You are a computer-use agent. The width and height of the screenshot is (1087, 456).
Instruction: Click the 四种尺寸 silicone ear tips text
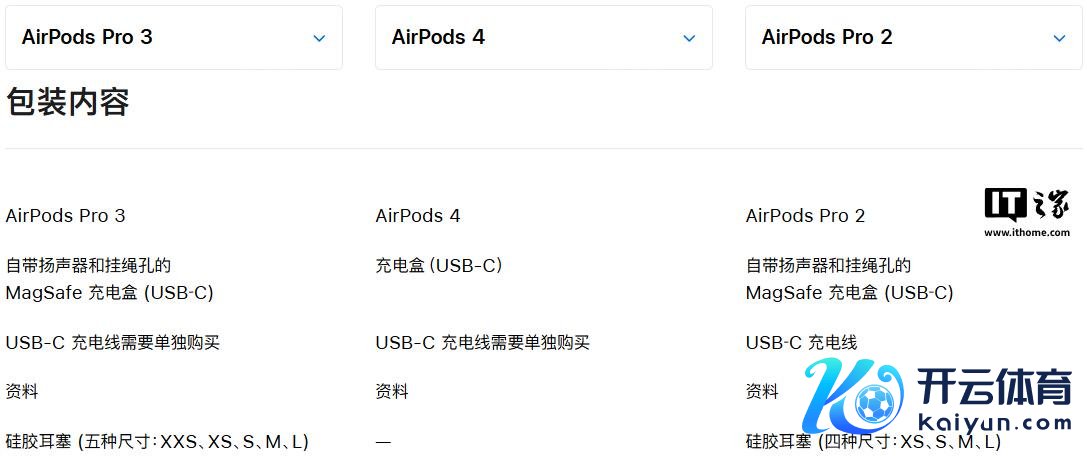pyautogui.click(x=873, y=441)
